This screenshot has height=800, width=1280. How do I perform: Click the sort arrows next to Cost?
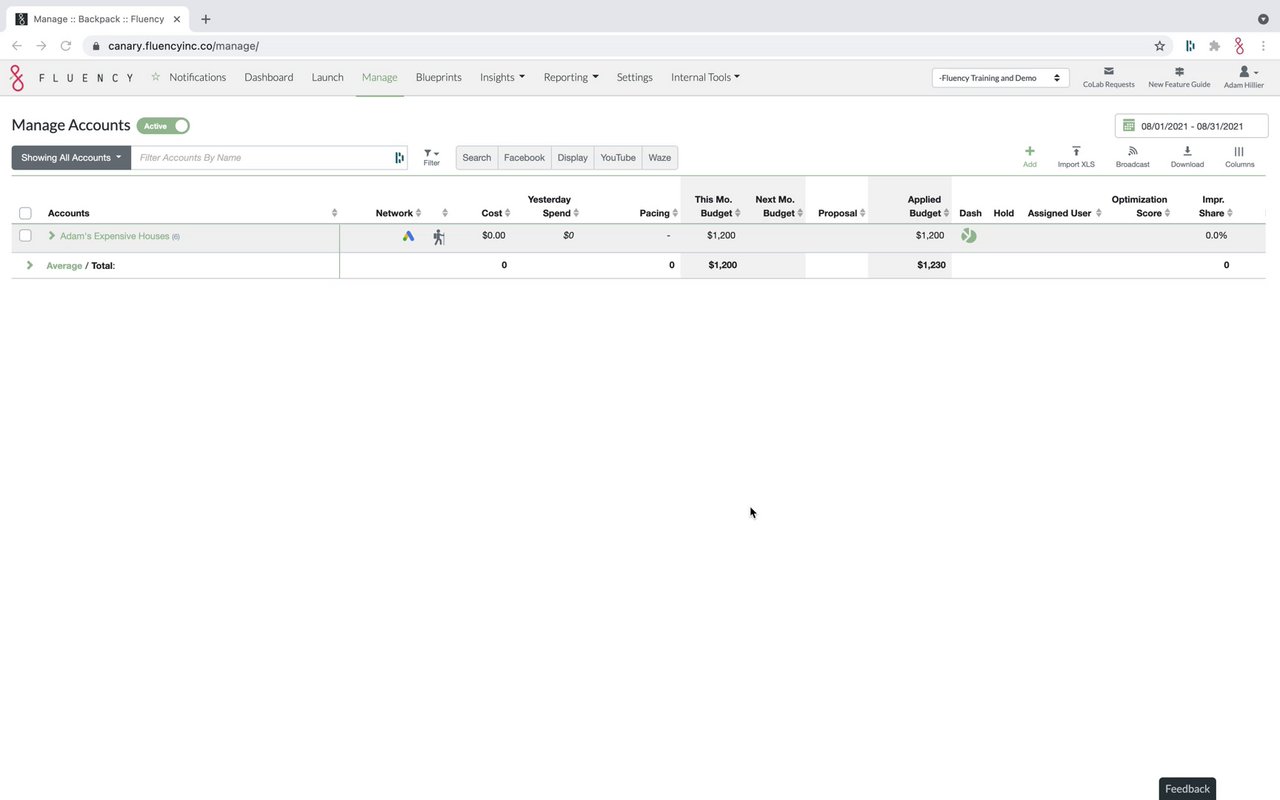click(x=508, y=213)
